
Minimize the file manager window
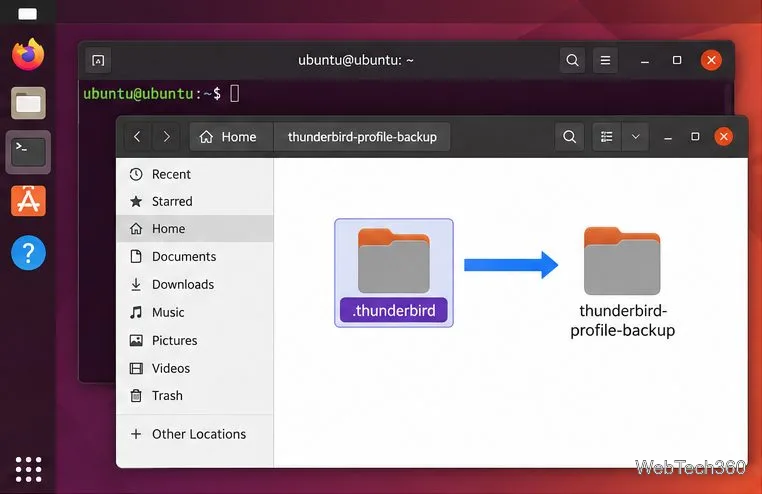[x=668, y=138]
